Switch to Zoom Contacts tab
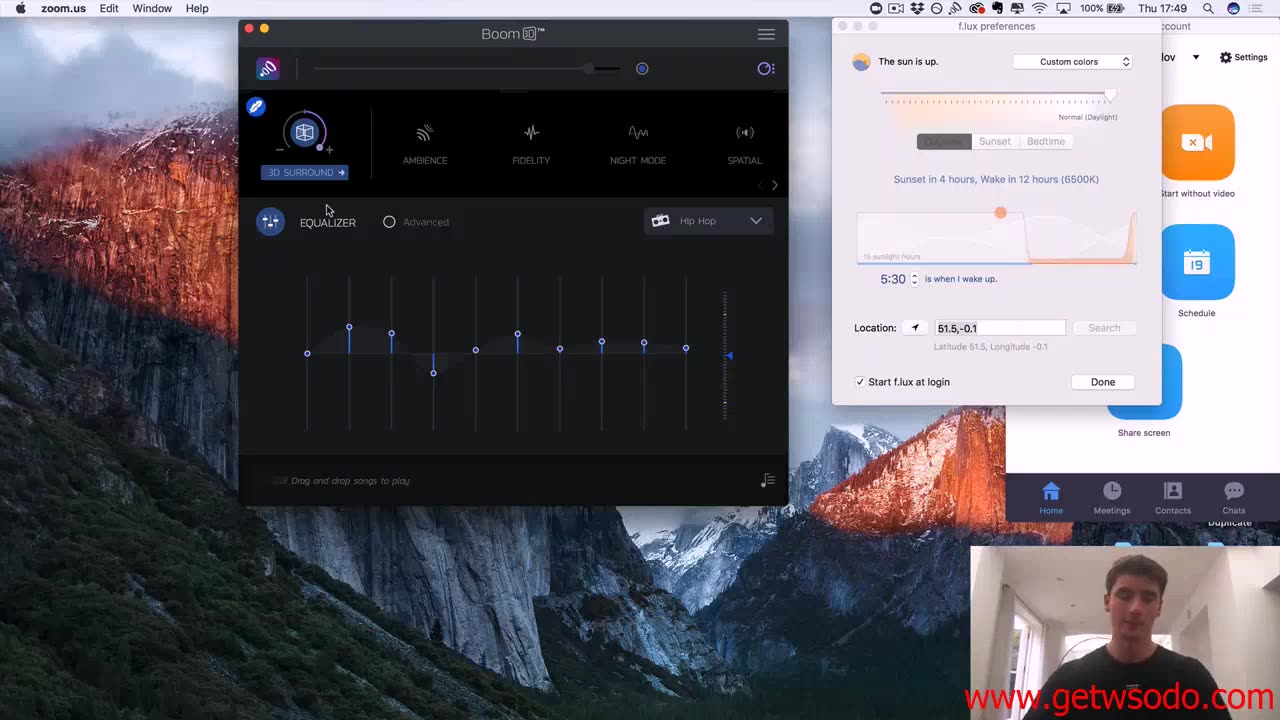The height and width of the screenshot is (720, 1280). 1173,498
